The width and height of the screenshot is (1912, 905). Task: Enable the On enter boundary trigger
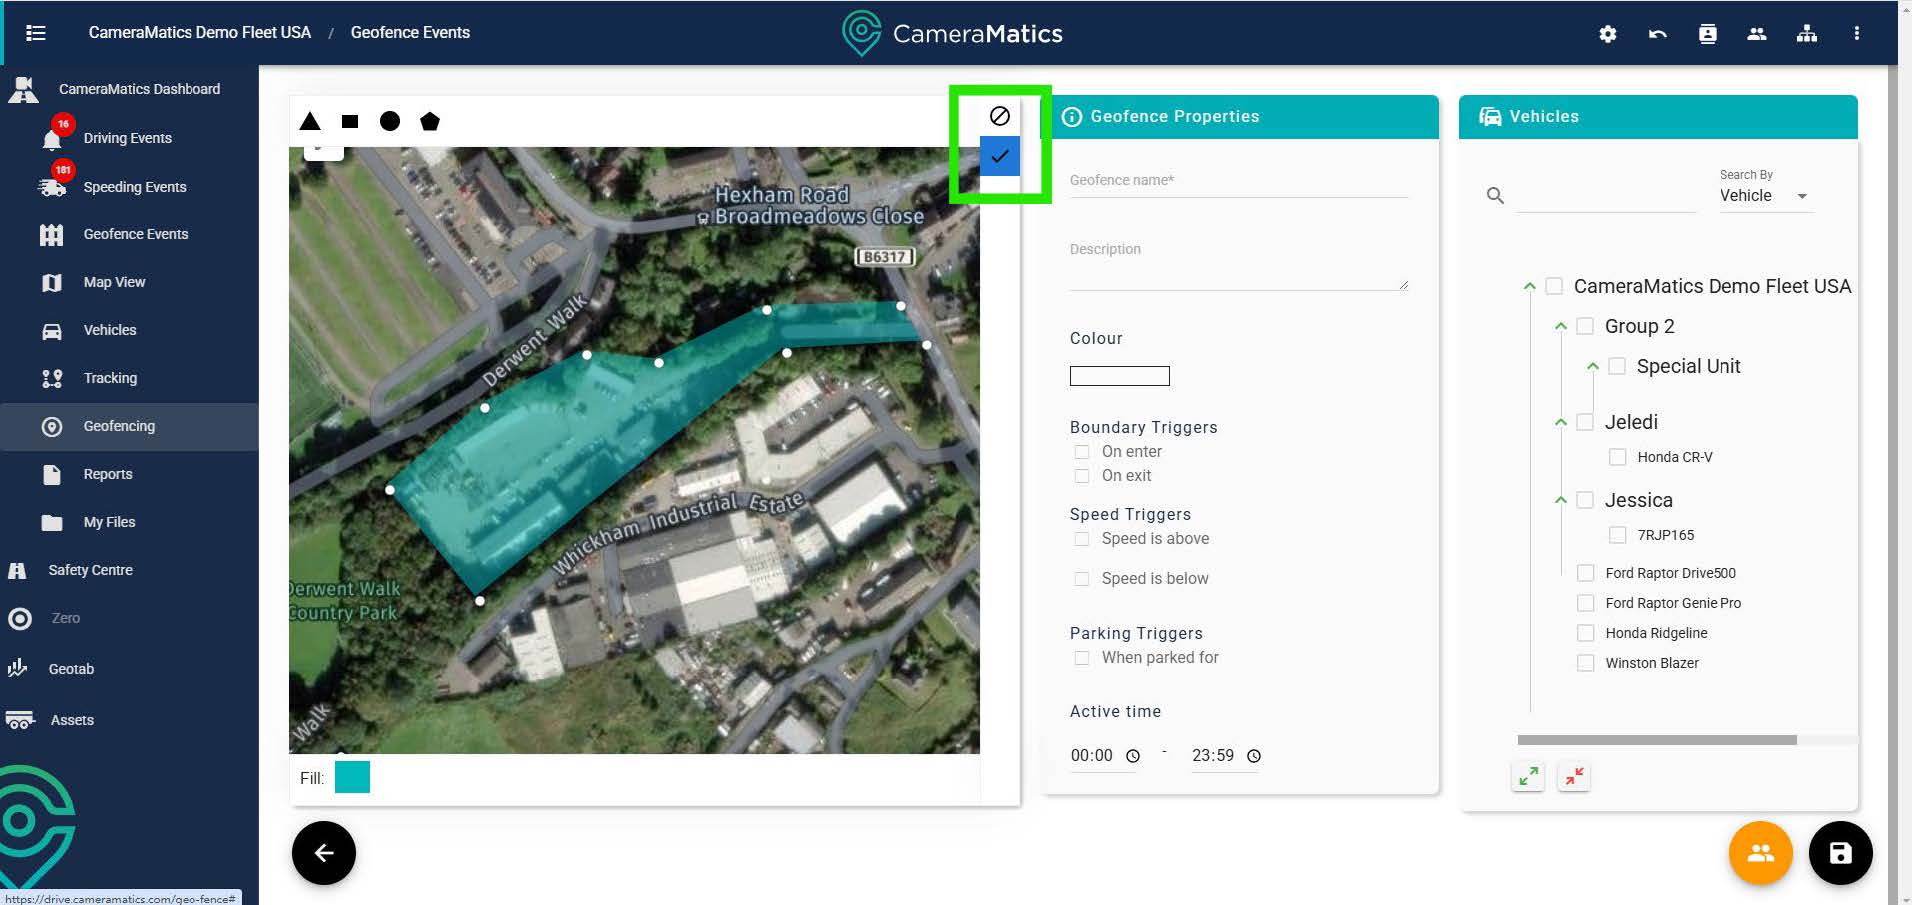point(1082,452)
